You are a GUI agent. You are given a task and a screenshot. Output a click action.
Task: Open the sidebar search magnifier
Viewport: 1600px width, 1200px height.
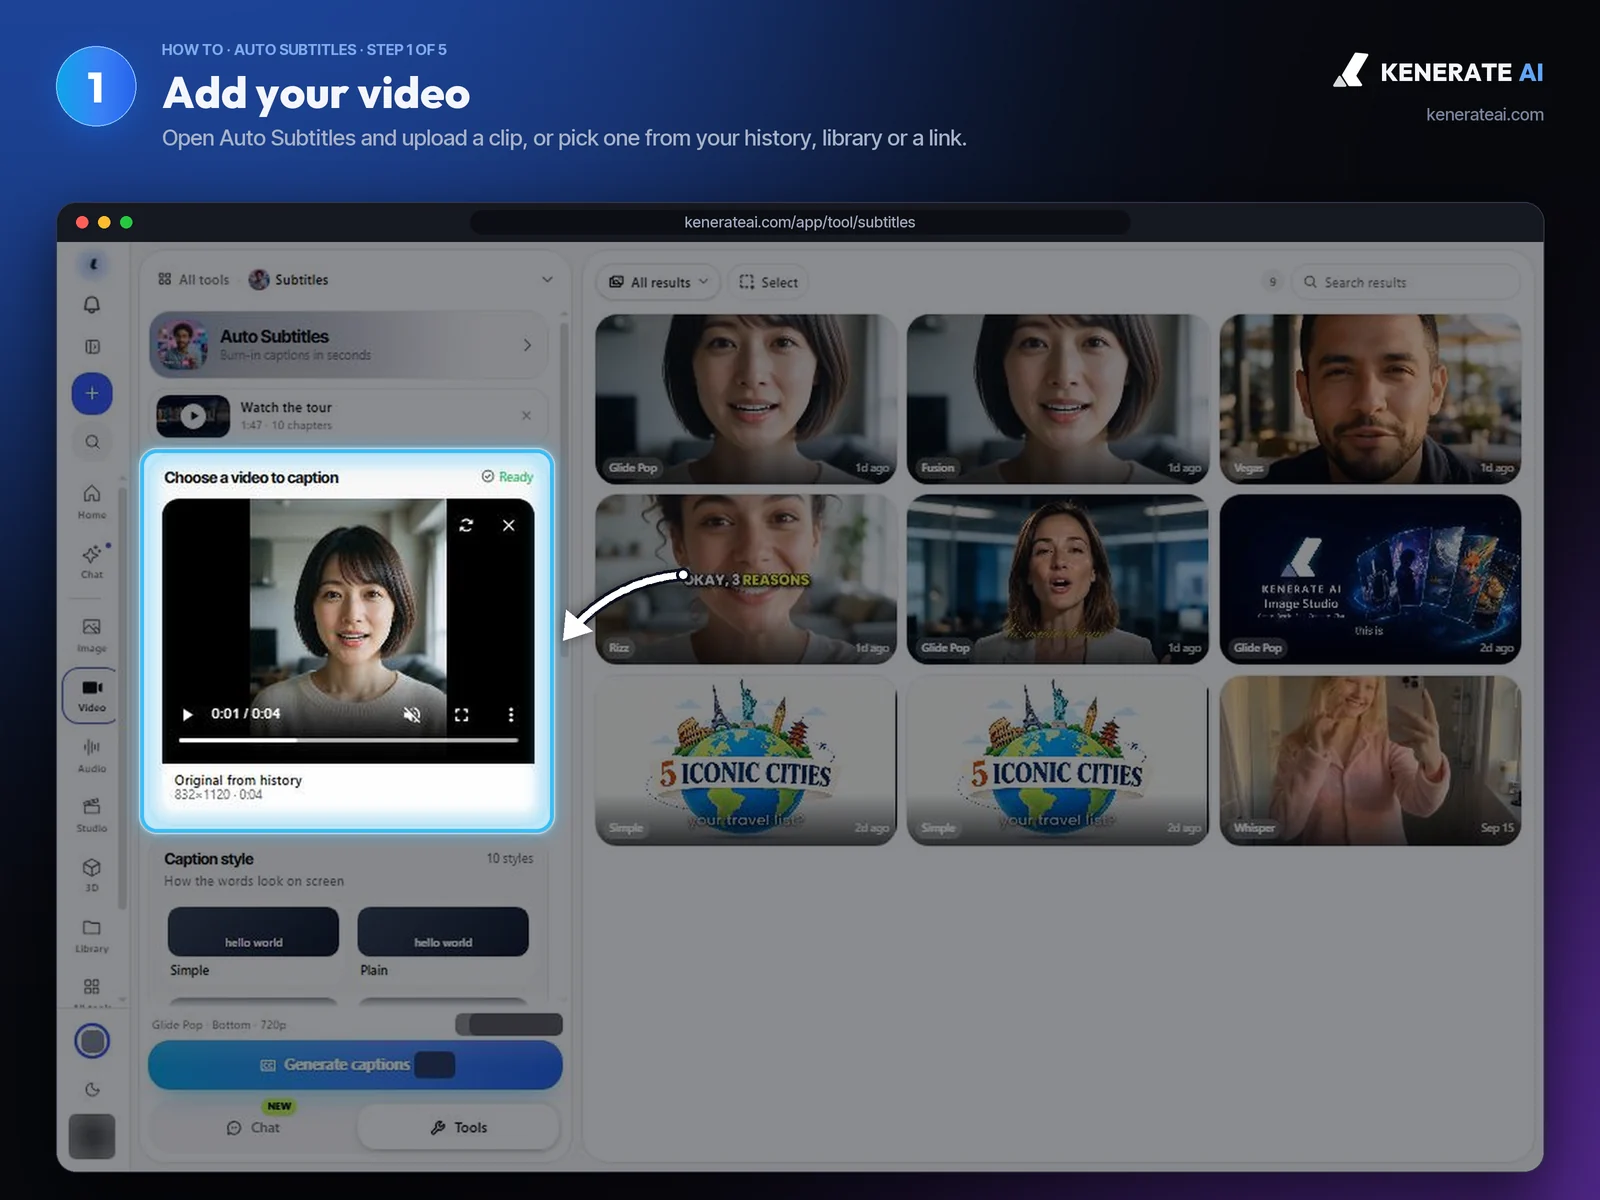click(92, 442)
